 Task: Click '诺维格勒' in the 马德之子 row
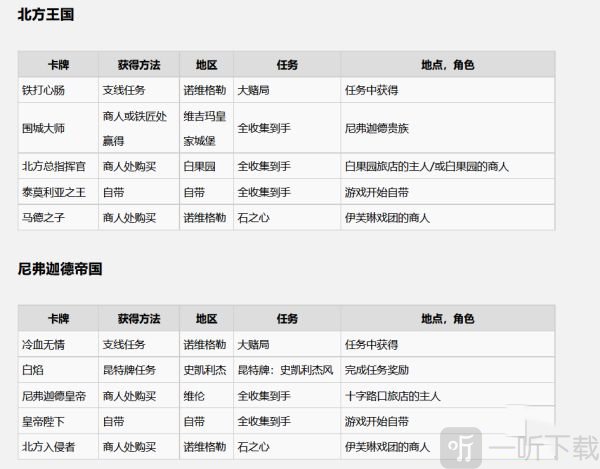tap(205, 218)
